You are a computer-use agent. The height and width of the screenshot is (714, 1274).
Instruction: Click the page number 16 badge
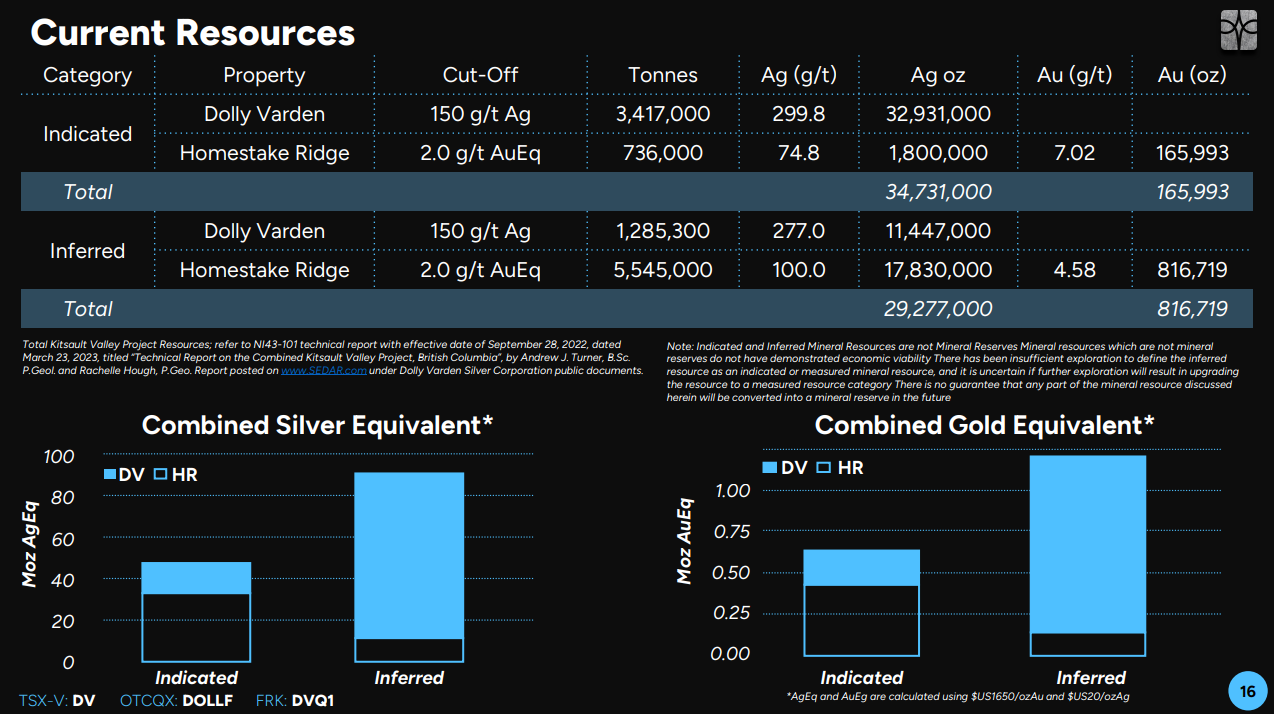[x=1247, y=692]
